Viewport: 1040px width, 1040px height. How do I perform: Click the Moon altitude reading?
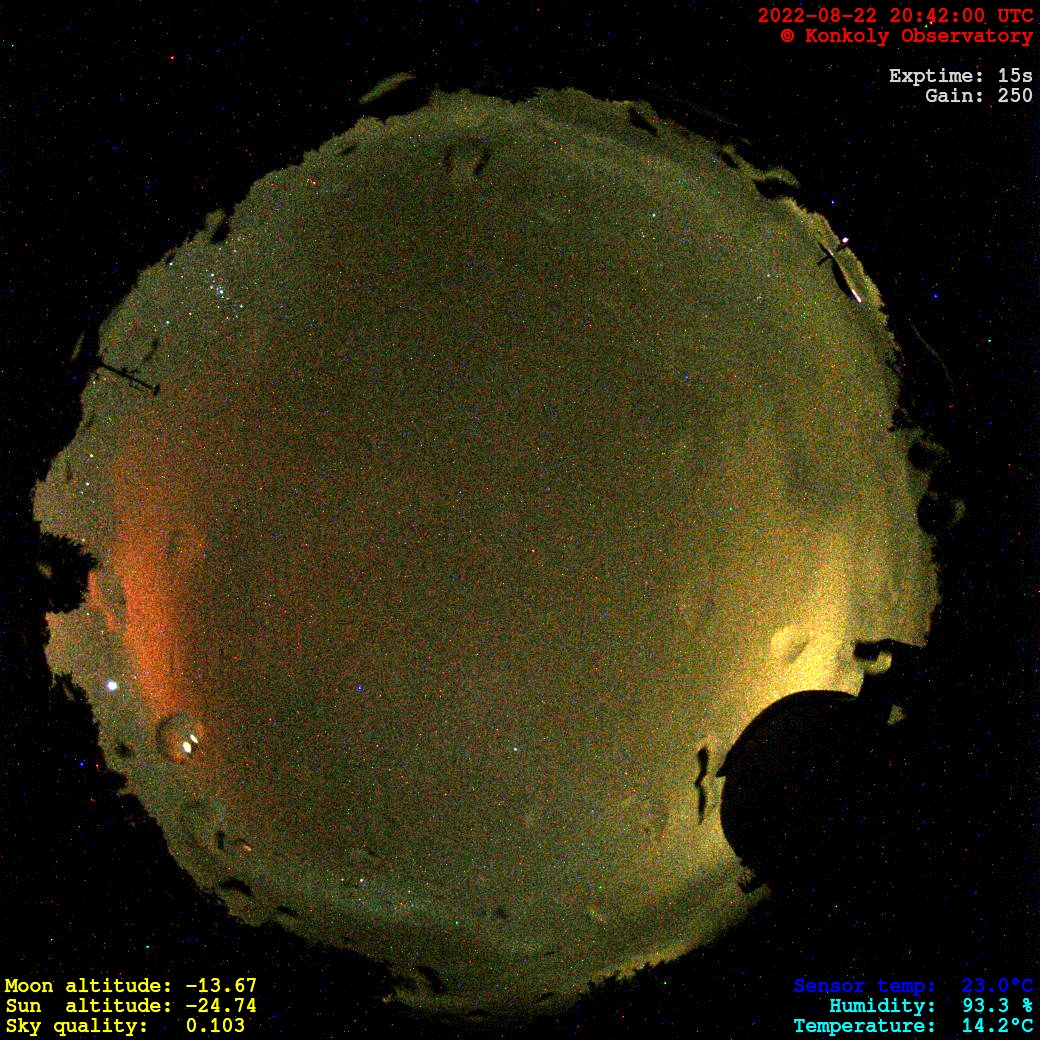pyautogui.click(x=130, y=986)
